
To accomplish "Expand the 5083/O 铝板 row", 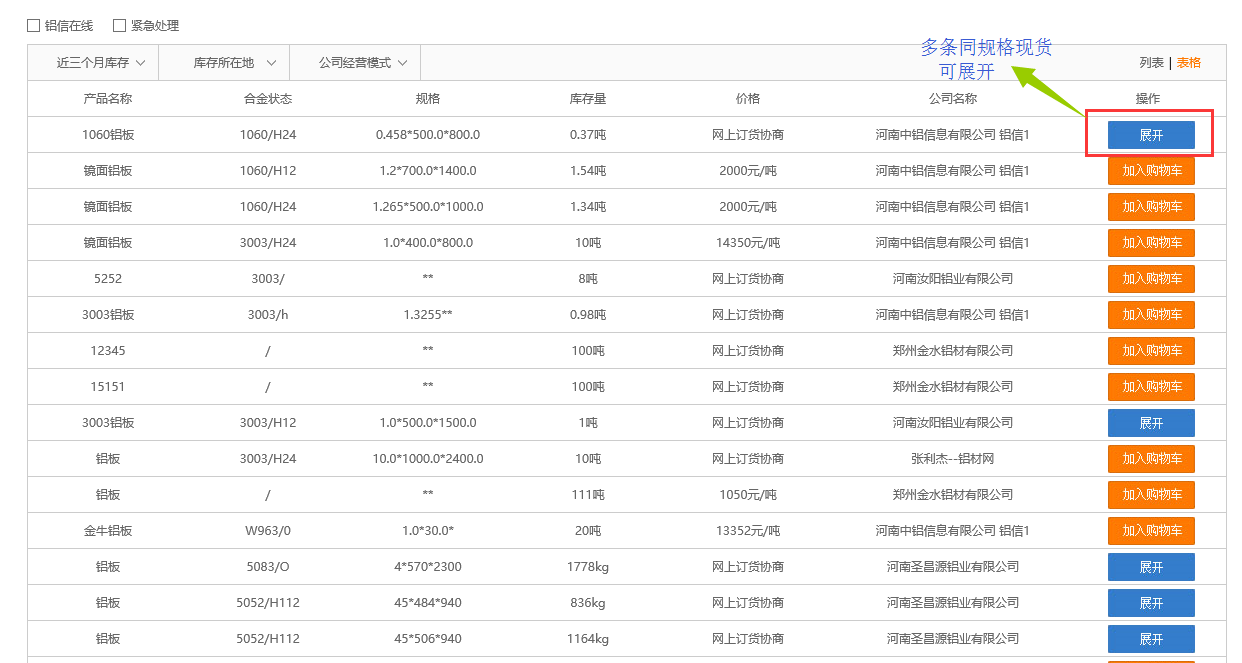I will (1151, 567).
